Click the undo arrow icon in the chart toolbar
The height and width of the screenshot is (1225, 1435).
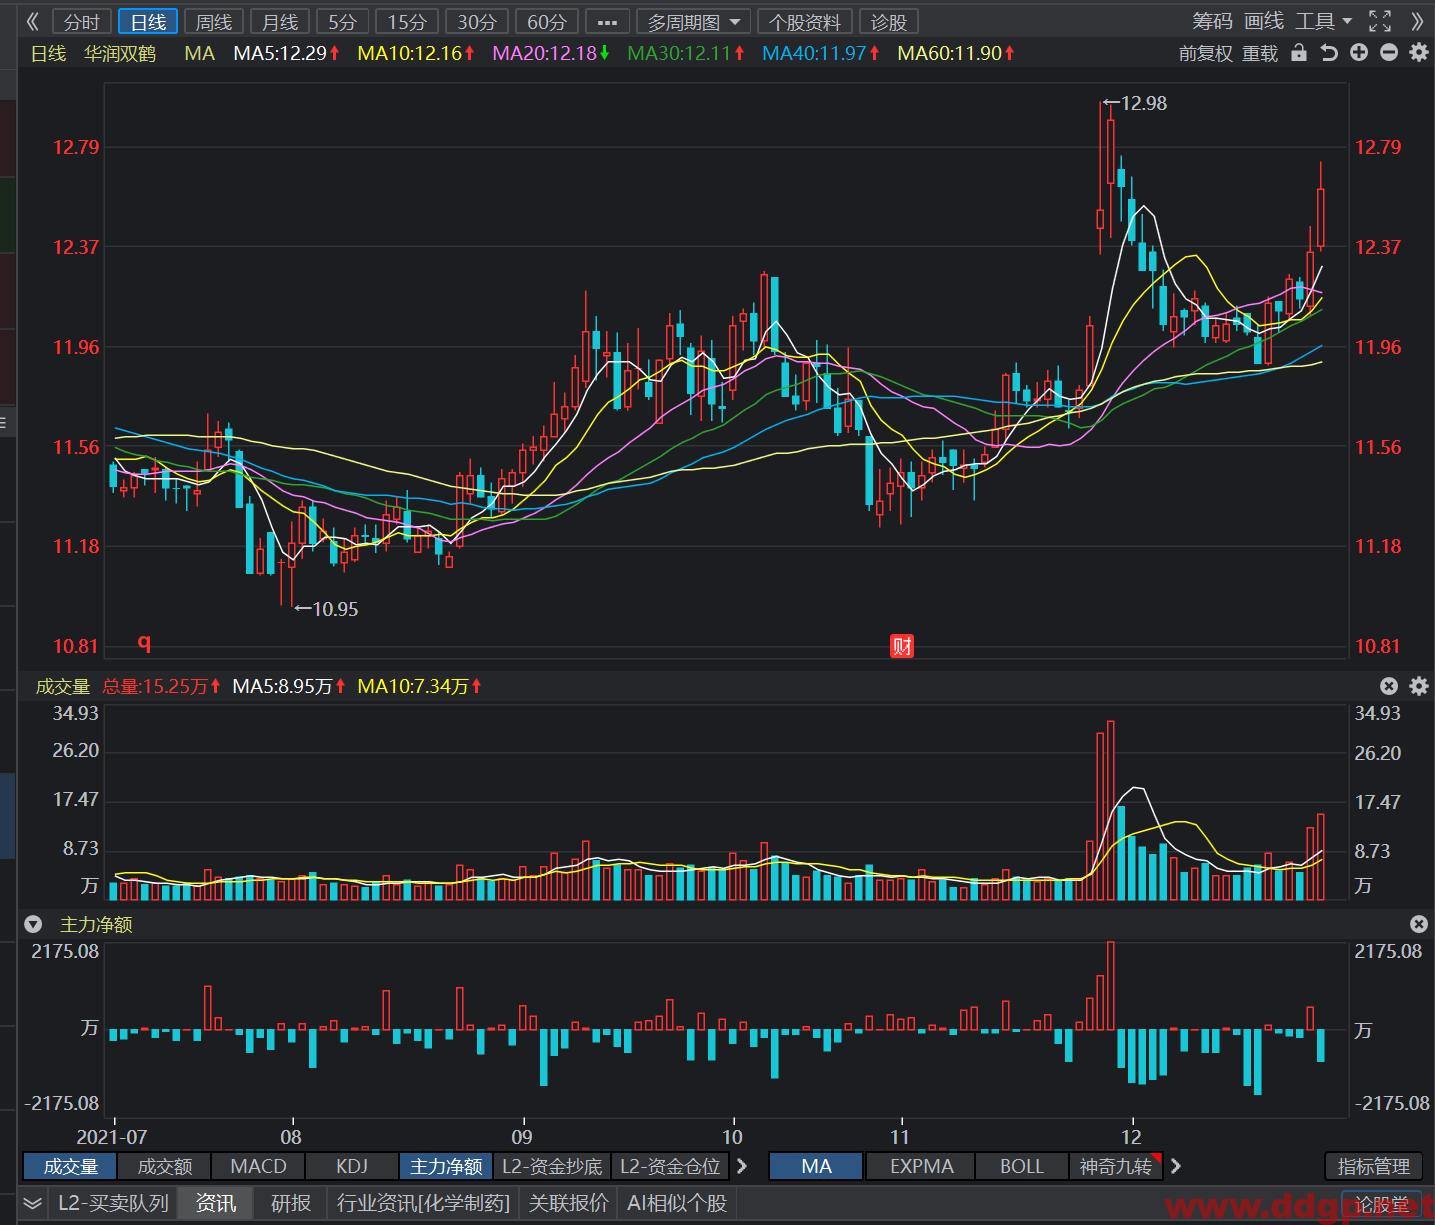[x=1329, y=53]
